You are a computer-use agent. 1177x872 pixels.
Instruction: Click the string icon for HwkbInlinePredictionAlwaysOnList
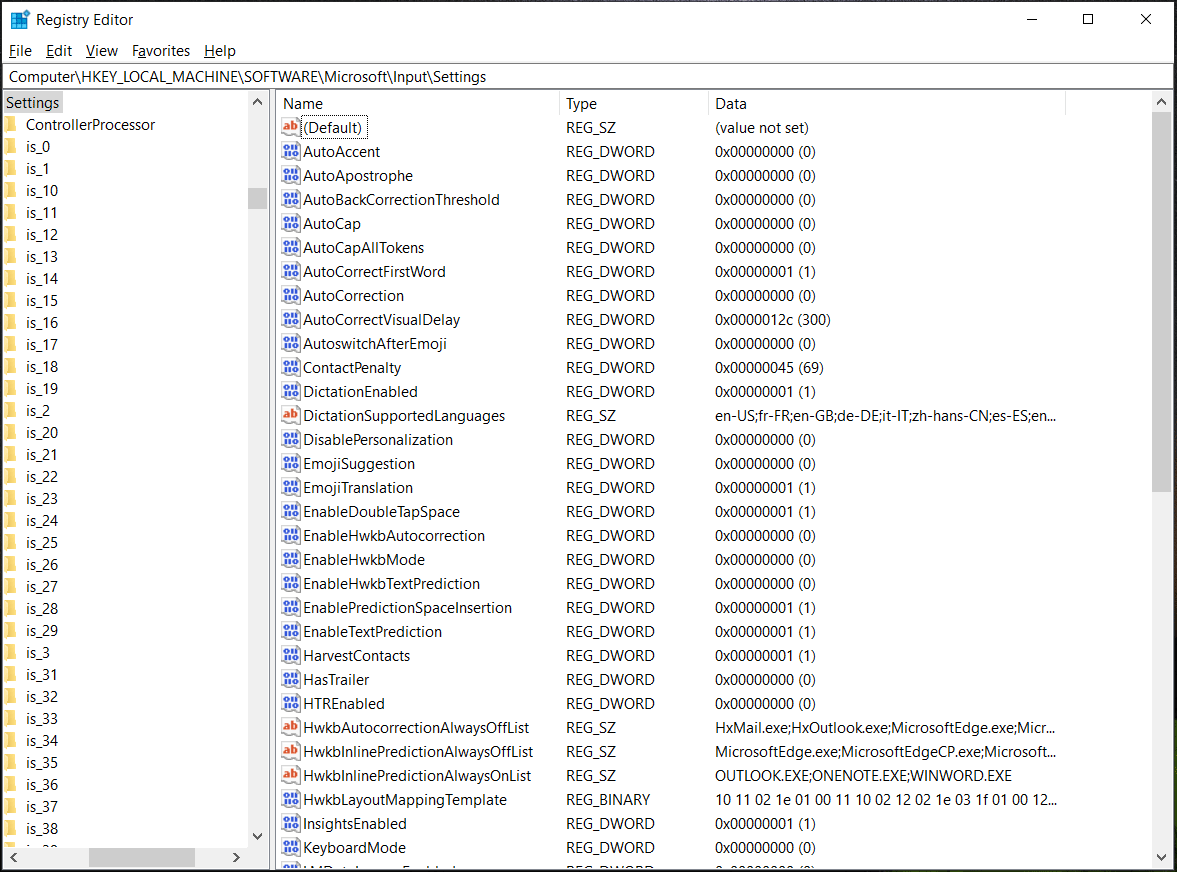(x=290, y=775)
